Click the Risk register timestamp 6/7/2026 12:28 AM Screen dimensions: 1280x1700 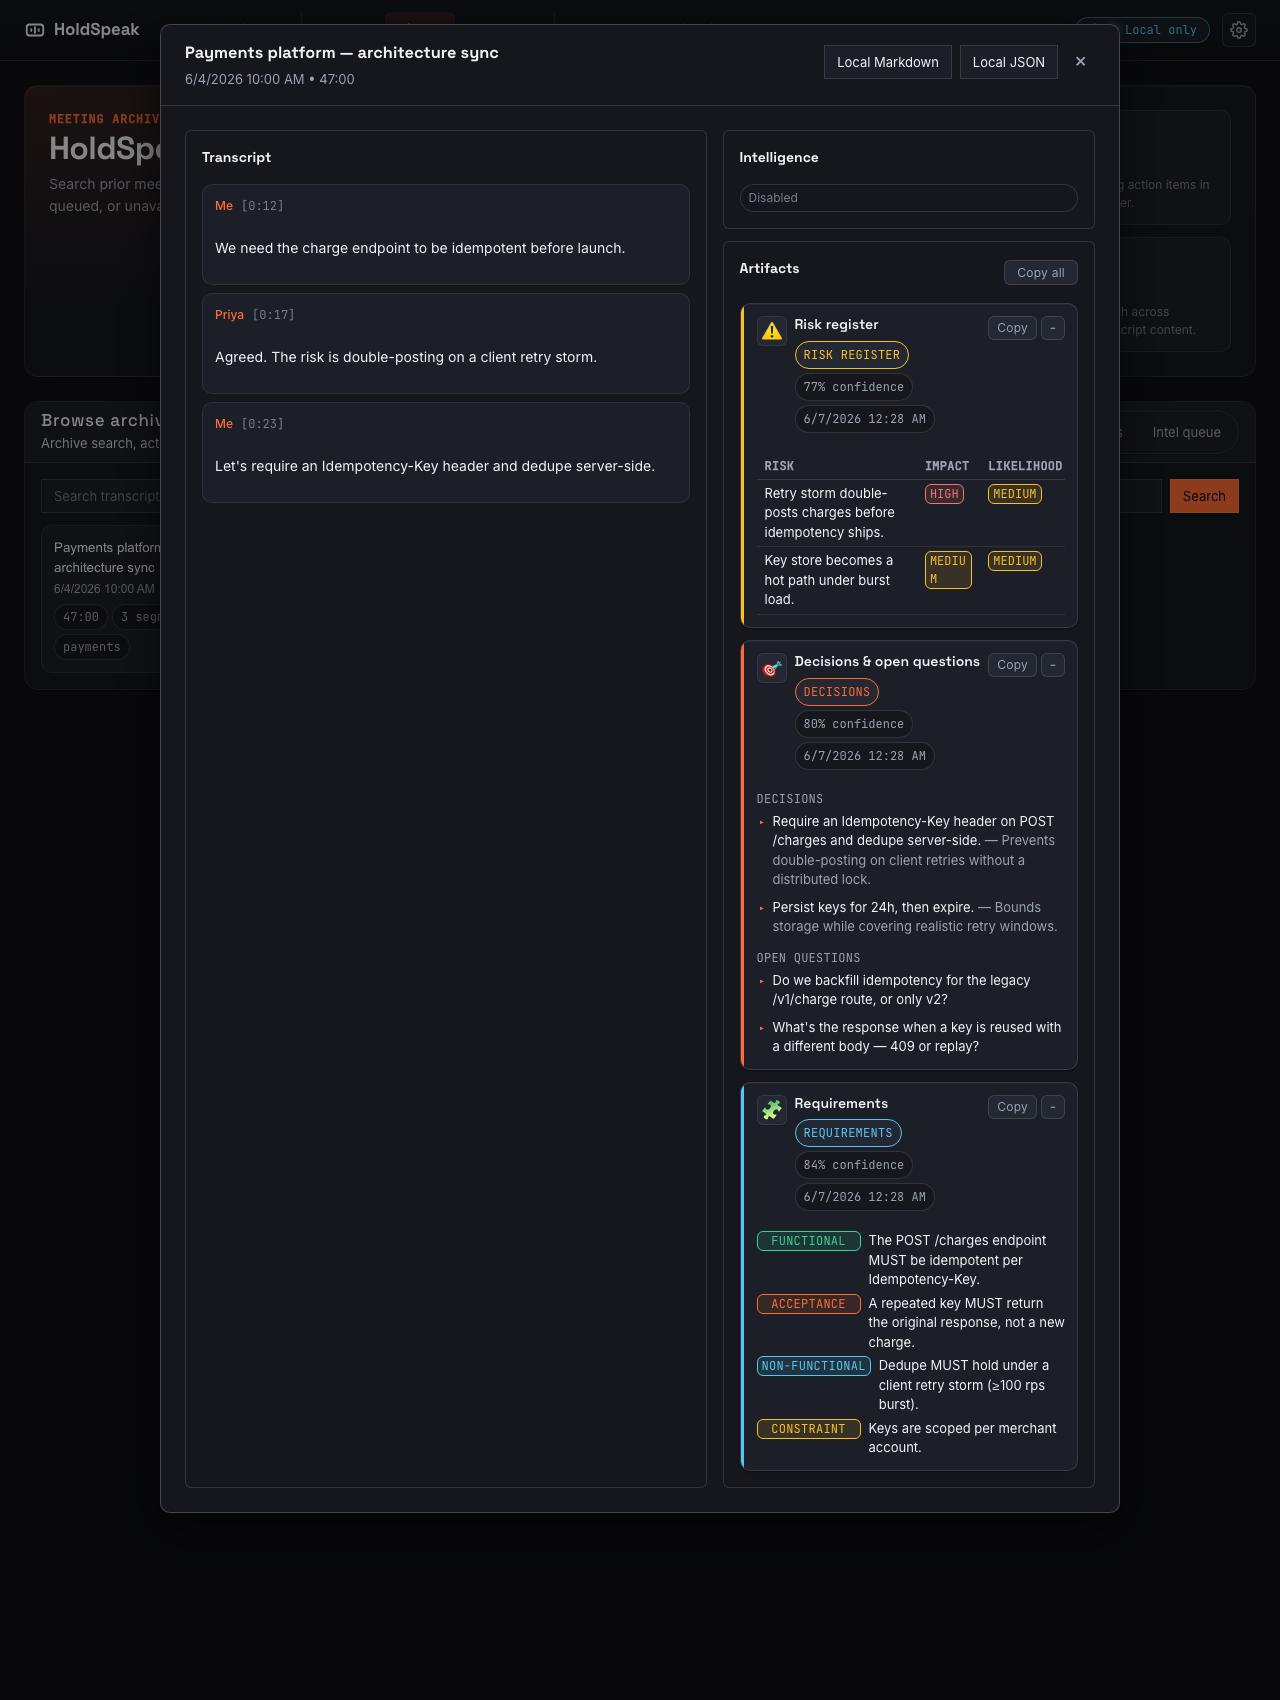point(865,419)
